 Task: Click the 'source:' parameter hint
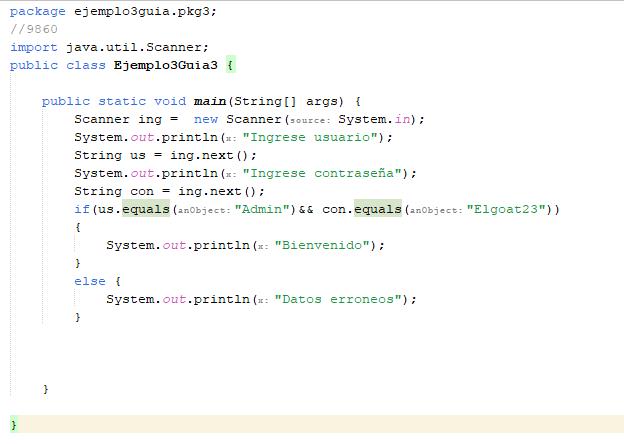pyautogui.click(x=310, y=121)
